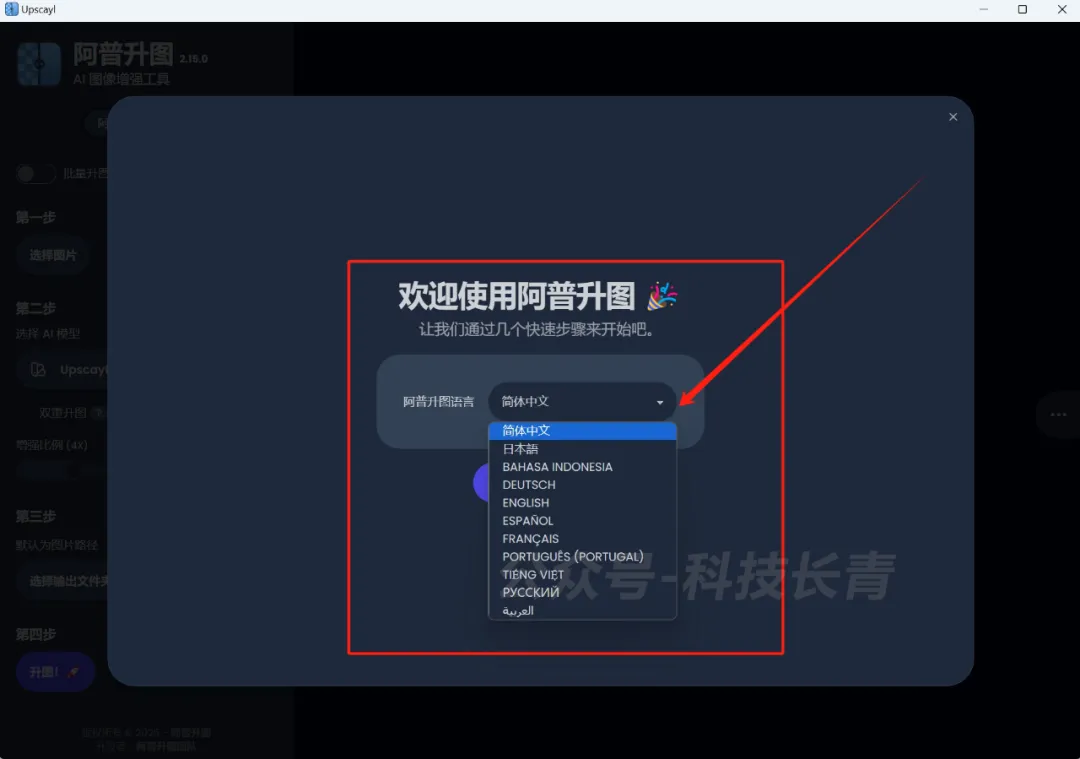The image size is (1080, 759).
Task: Click the Upscayl logo in the sidebar
Action: [x=39, y=64]
